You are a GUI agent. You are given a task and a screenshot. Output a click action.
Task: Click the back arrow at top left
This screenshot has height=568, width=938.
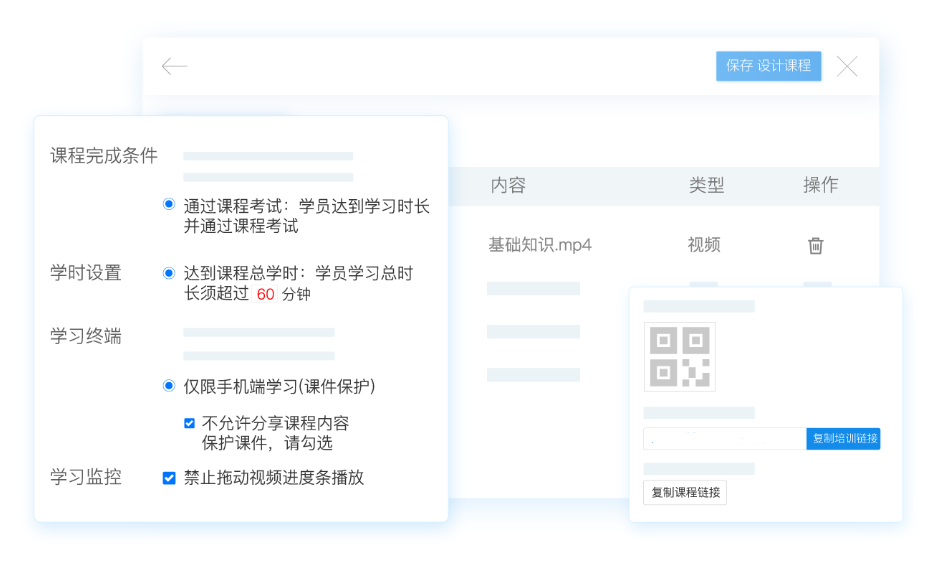174,67
